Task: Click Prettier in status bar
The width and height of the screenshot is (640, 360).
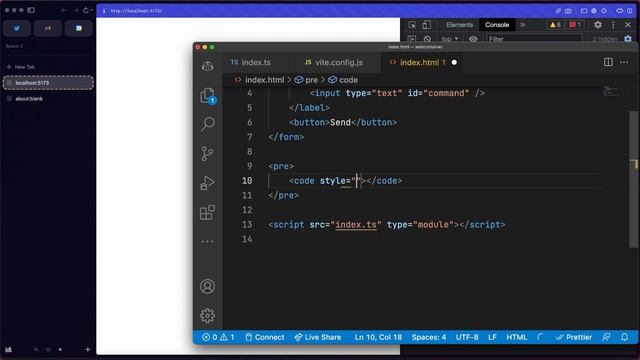Action: (574, 337)
